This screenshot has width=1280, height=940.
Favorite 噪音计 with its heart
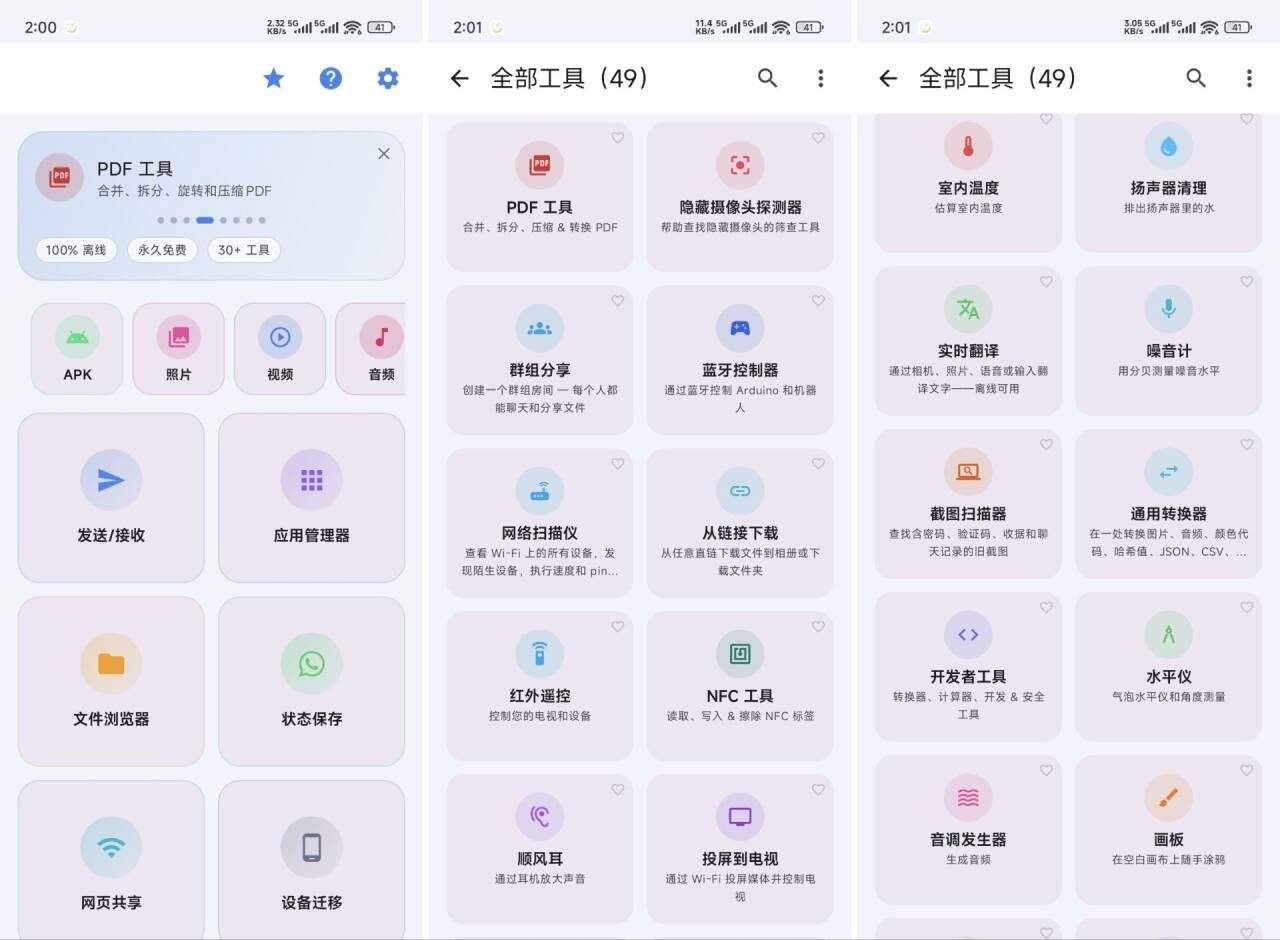click(1247, 282)
